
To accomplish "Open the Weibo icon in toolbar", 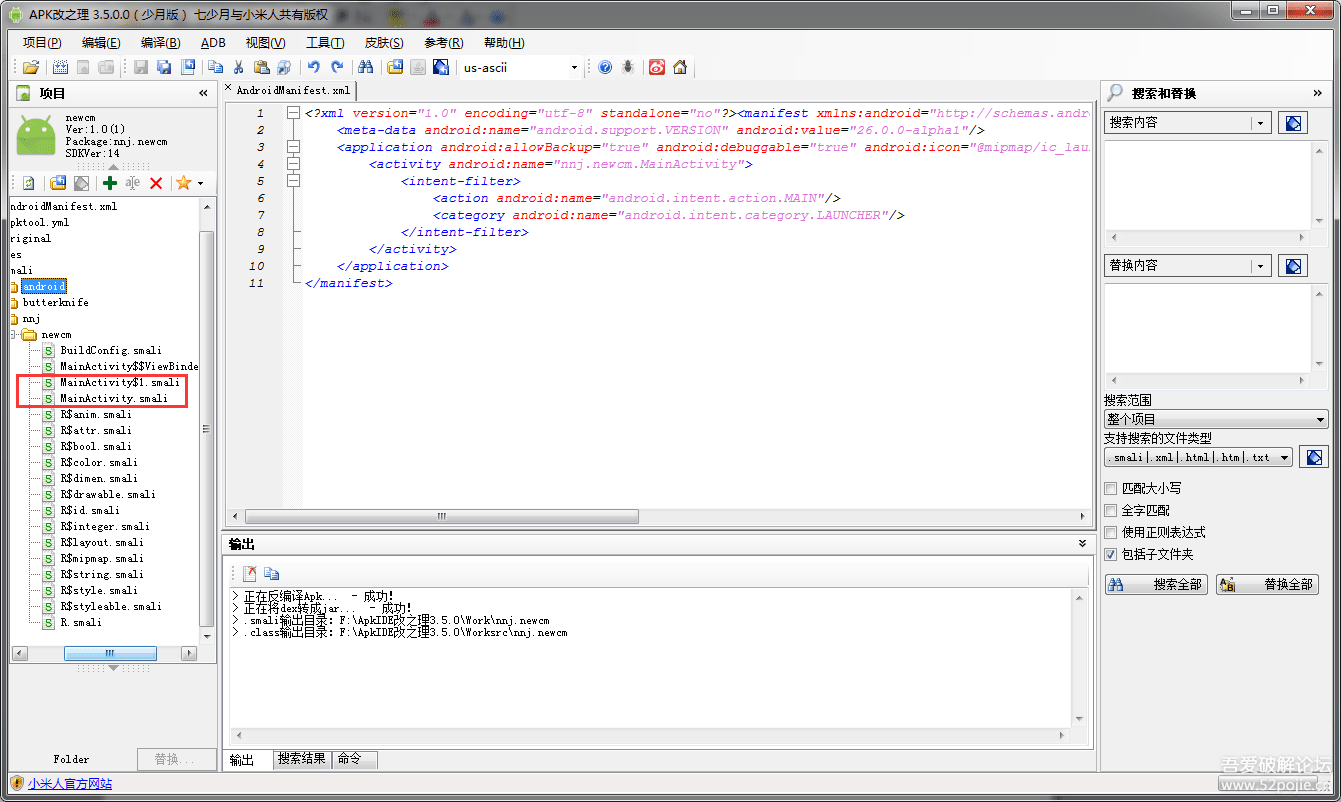I will click(x=657, y=67).
